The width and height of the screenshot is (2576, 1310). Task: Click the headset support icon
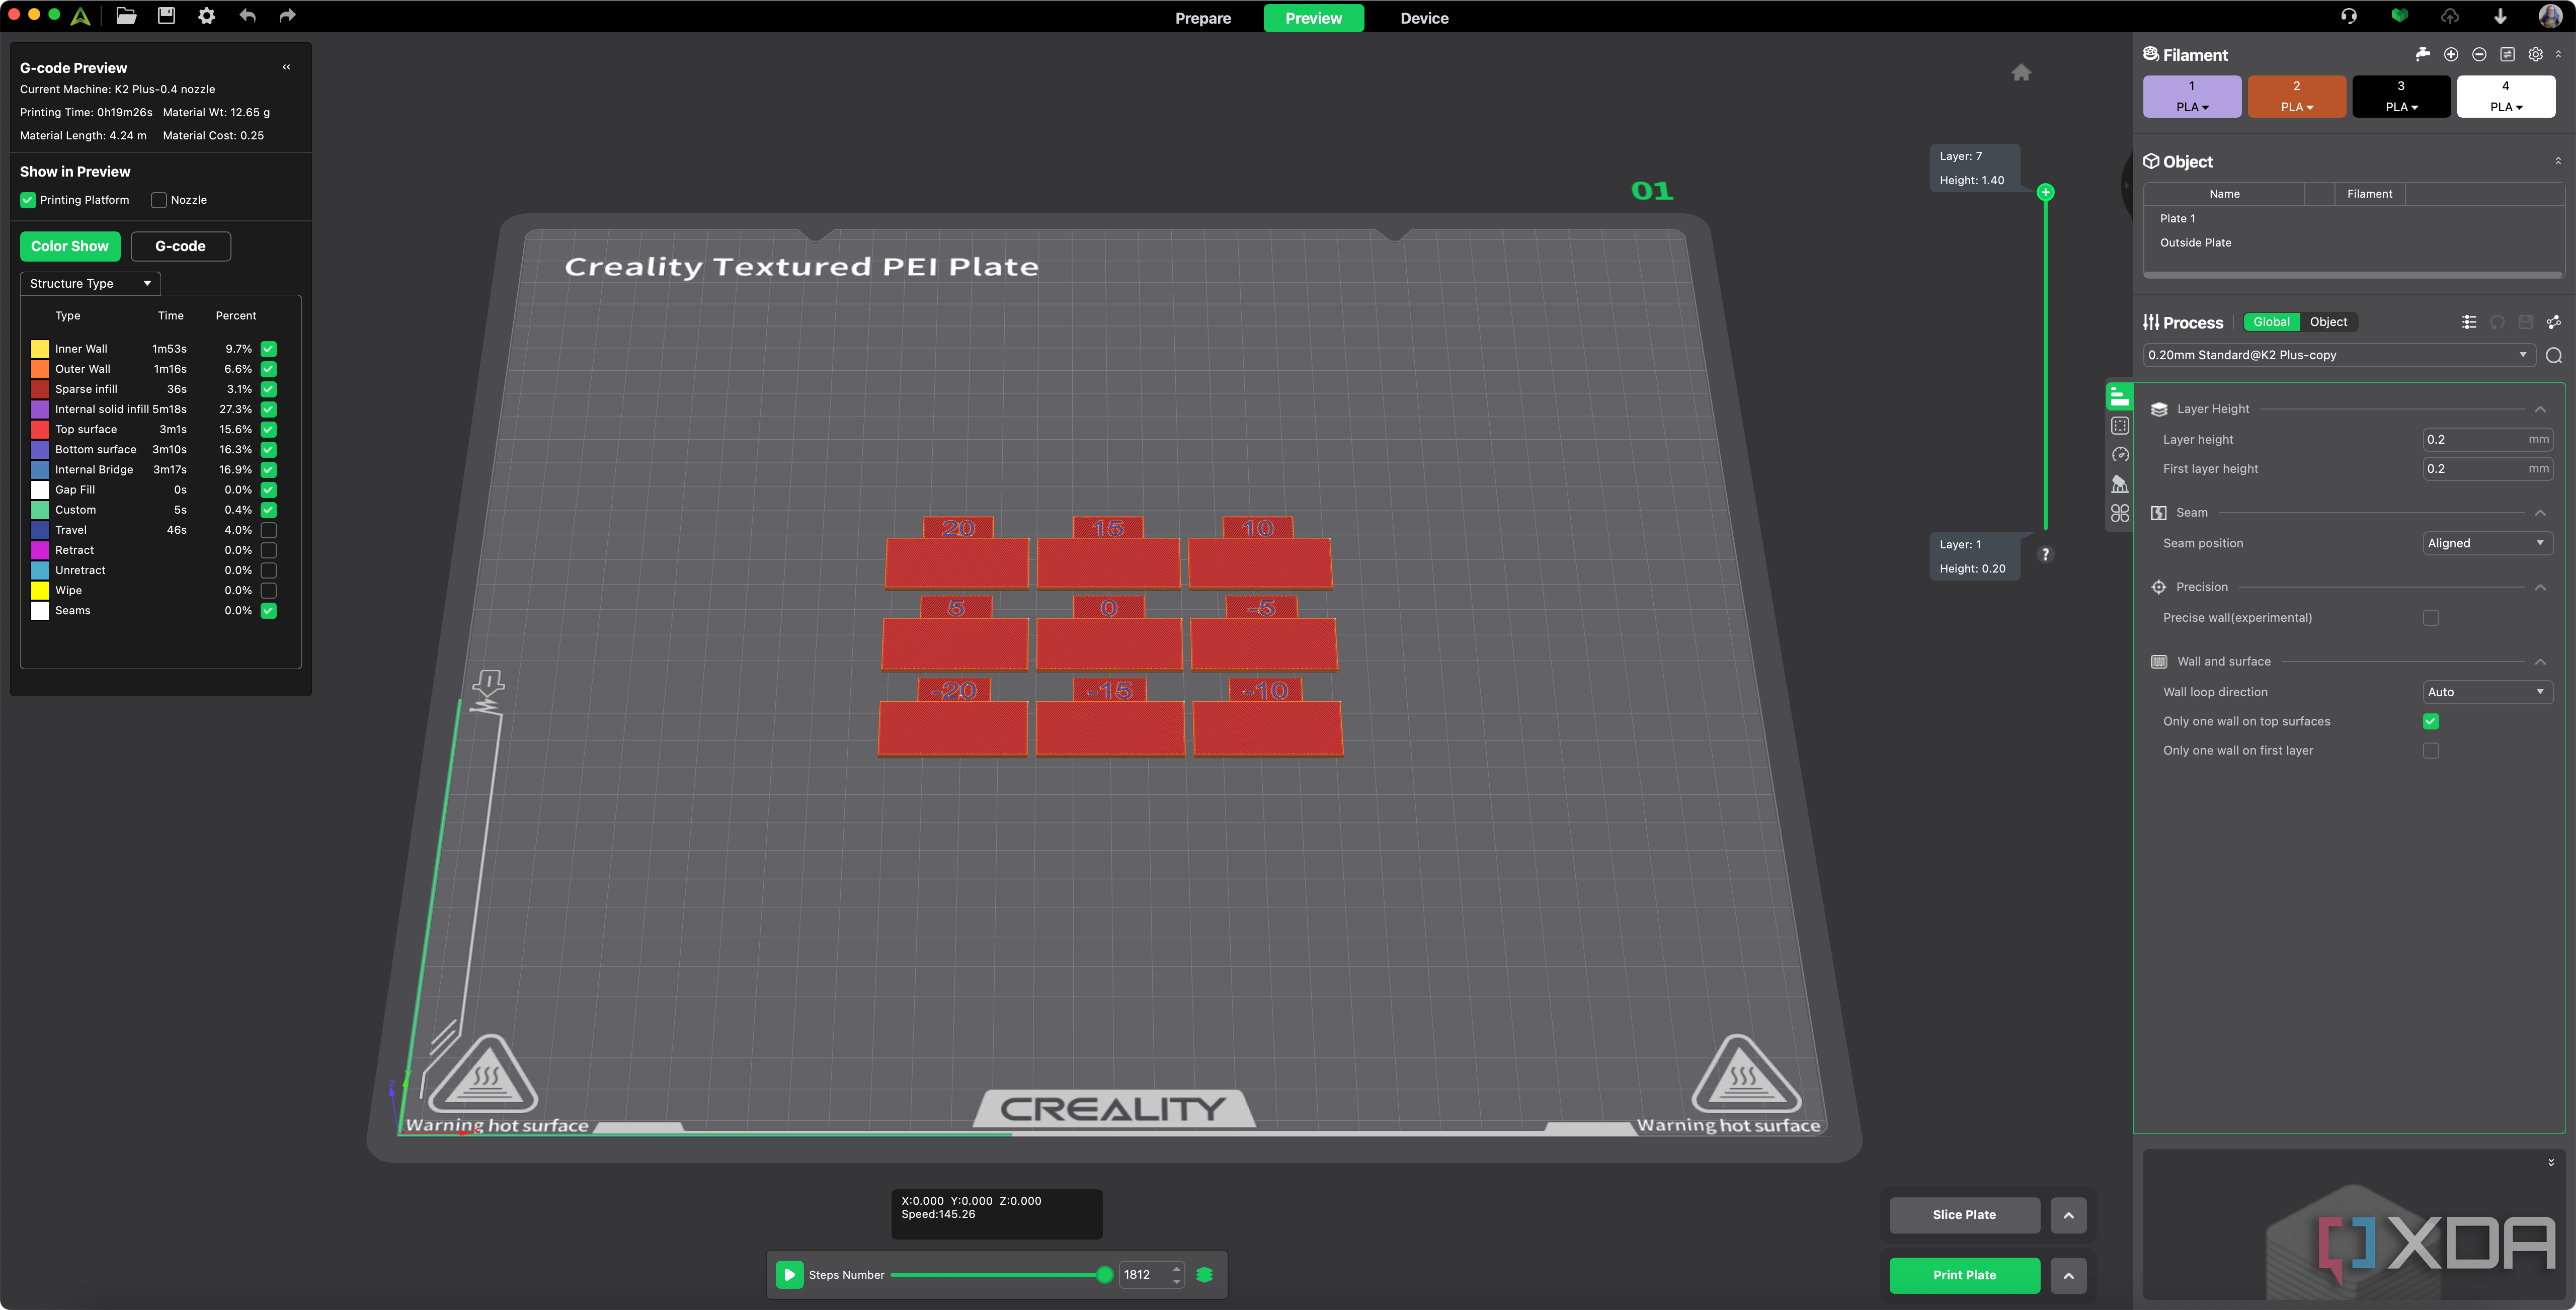(x=2349, y=16)
